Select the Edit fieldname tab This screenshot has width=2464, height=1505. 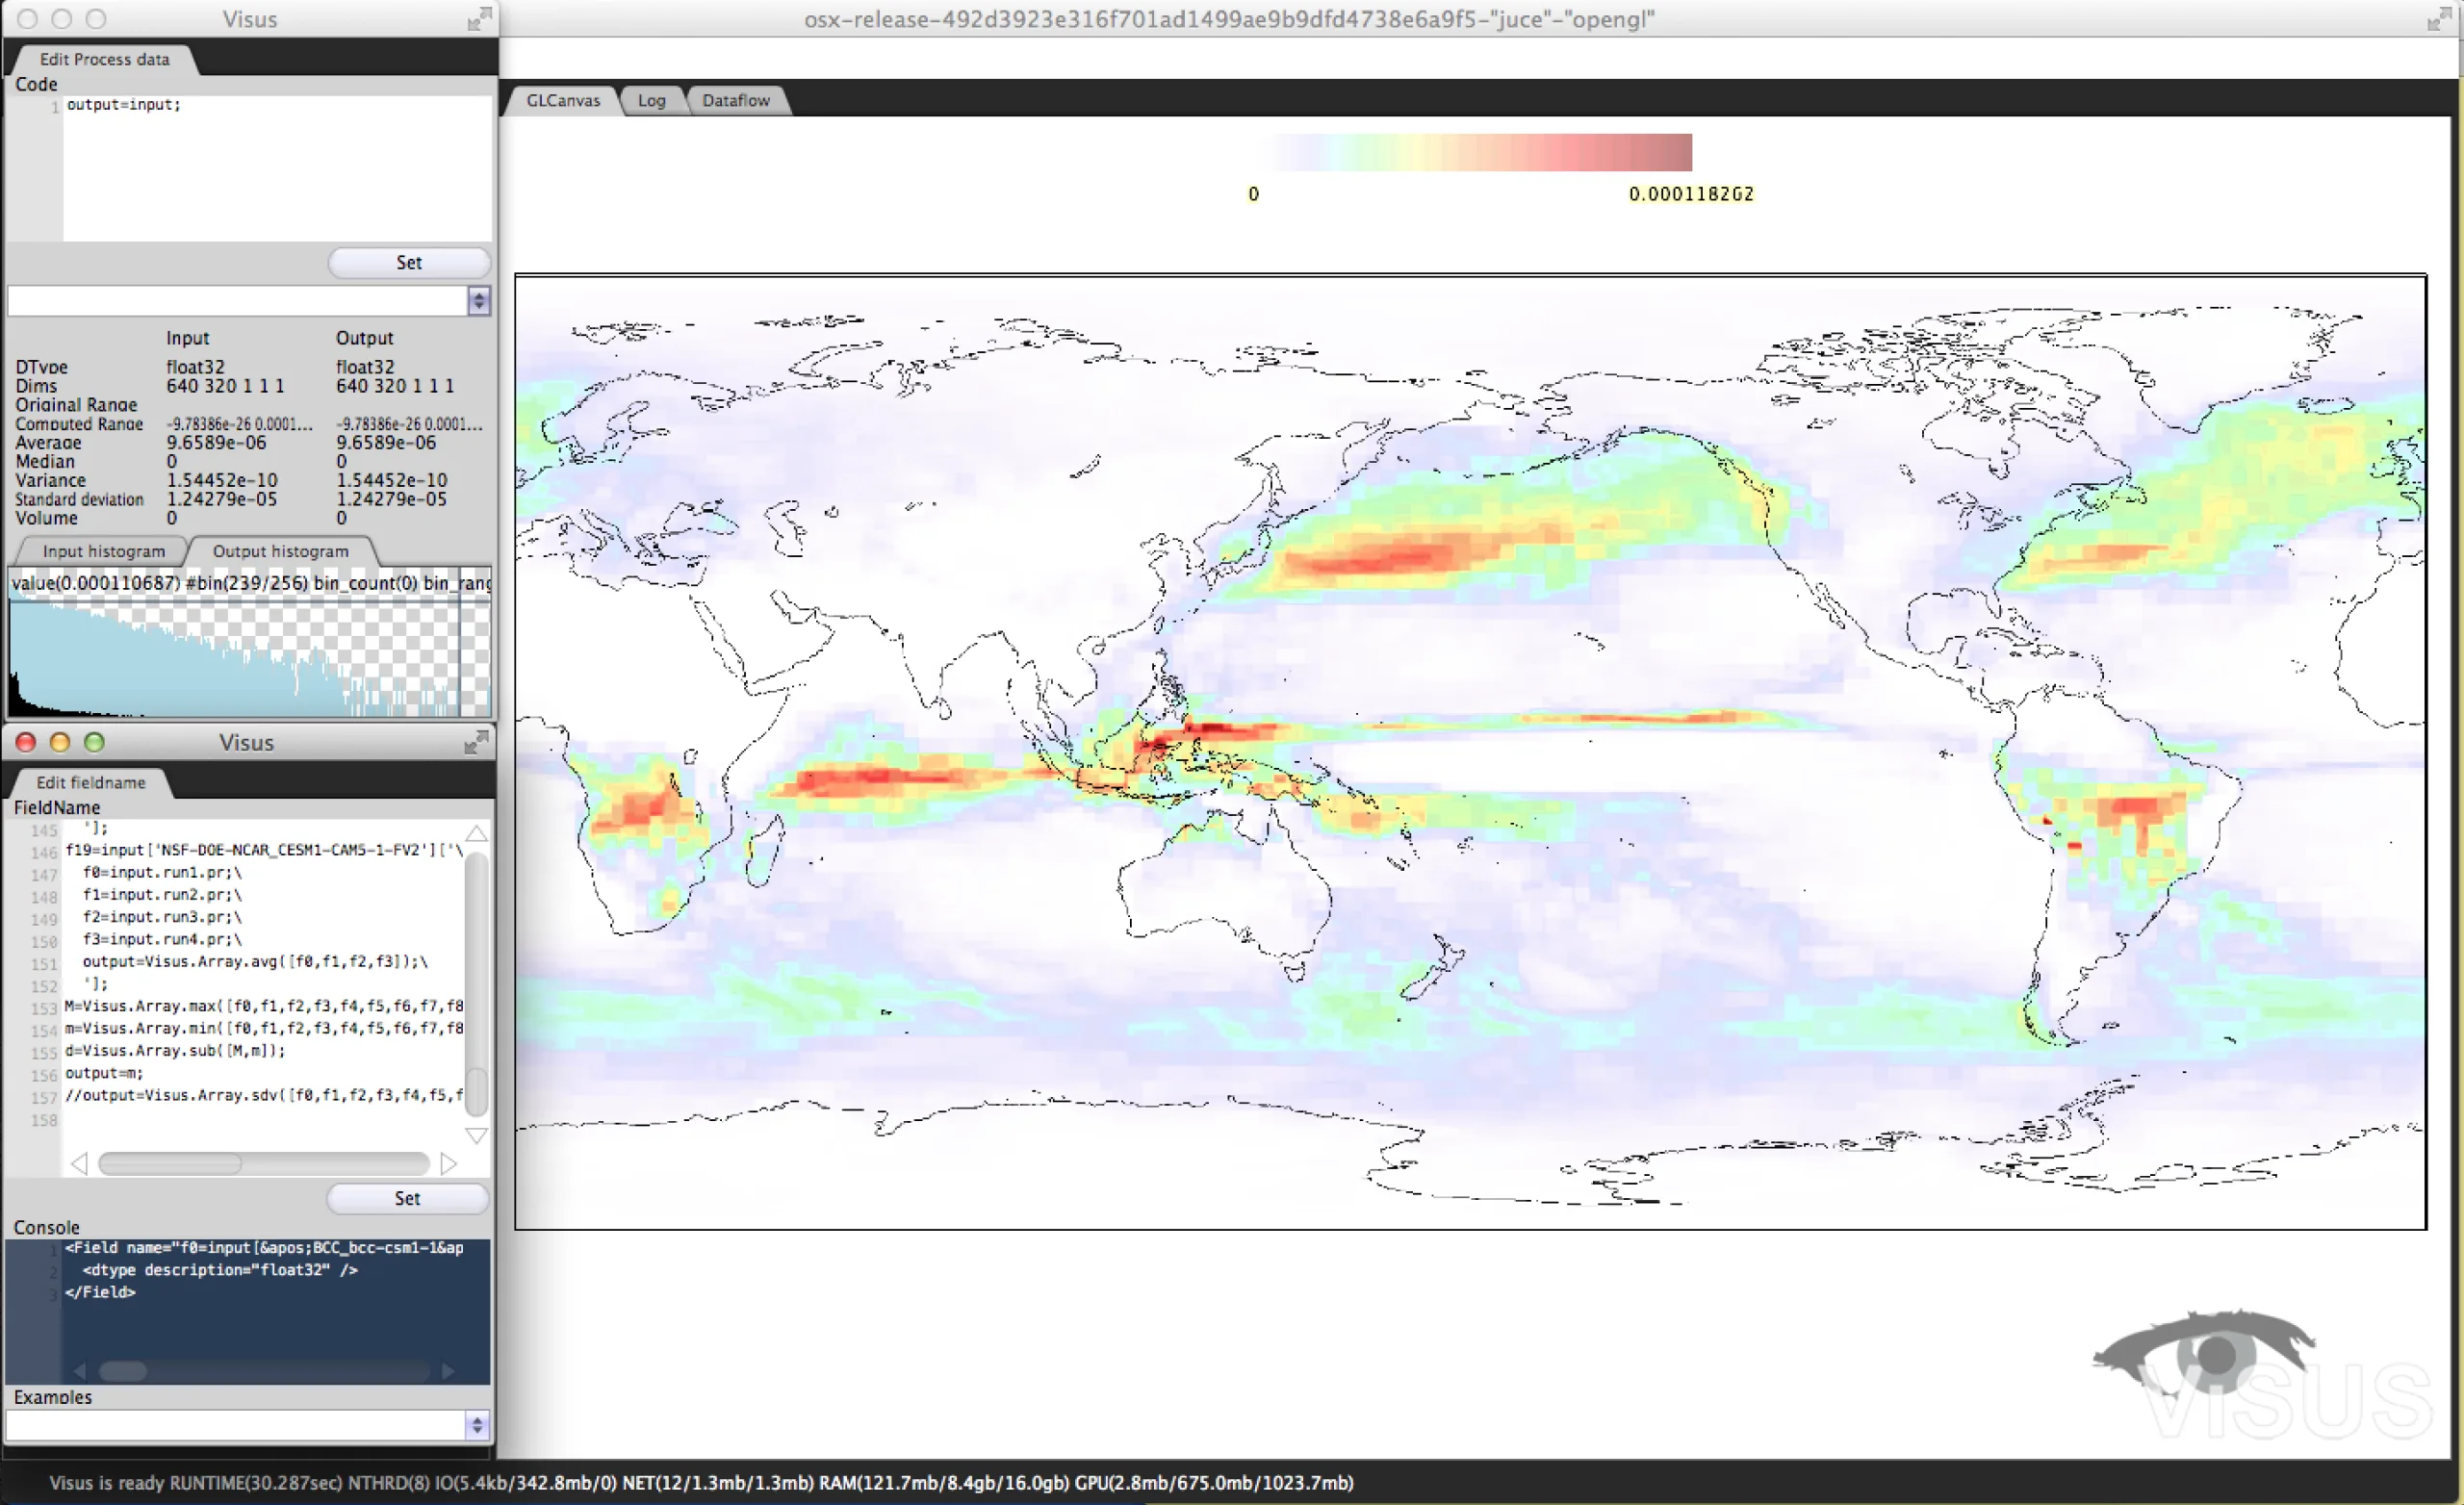tap(91, 783)
